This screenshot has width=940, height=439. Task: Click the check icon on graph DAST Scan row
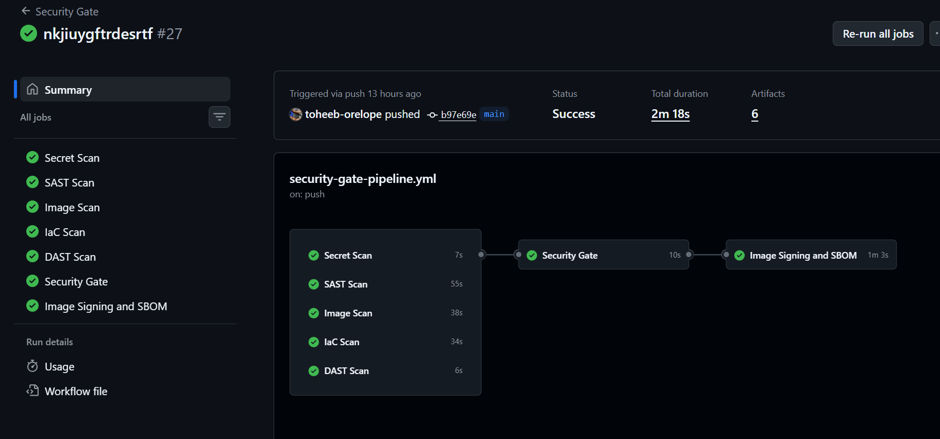click(313, 371)
